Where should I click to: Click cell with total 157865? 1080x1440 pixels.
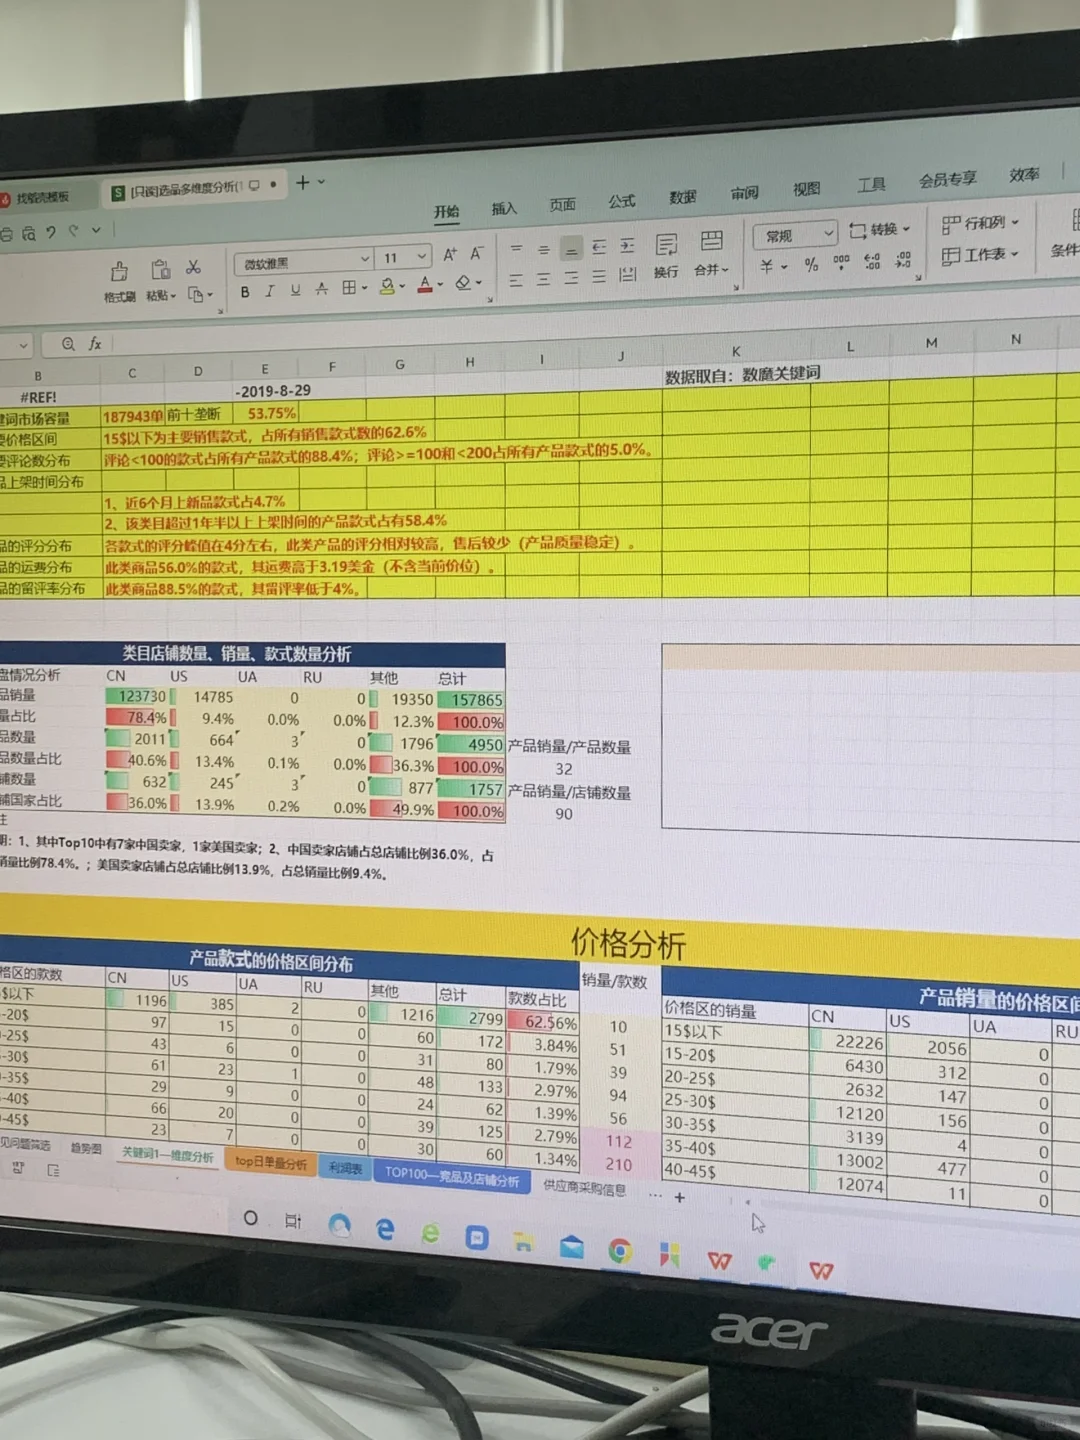pos(471,700)
